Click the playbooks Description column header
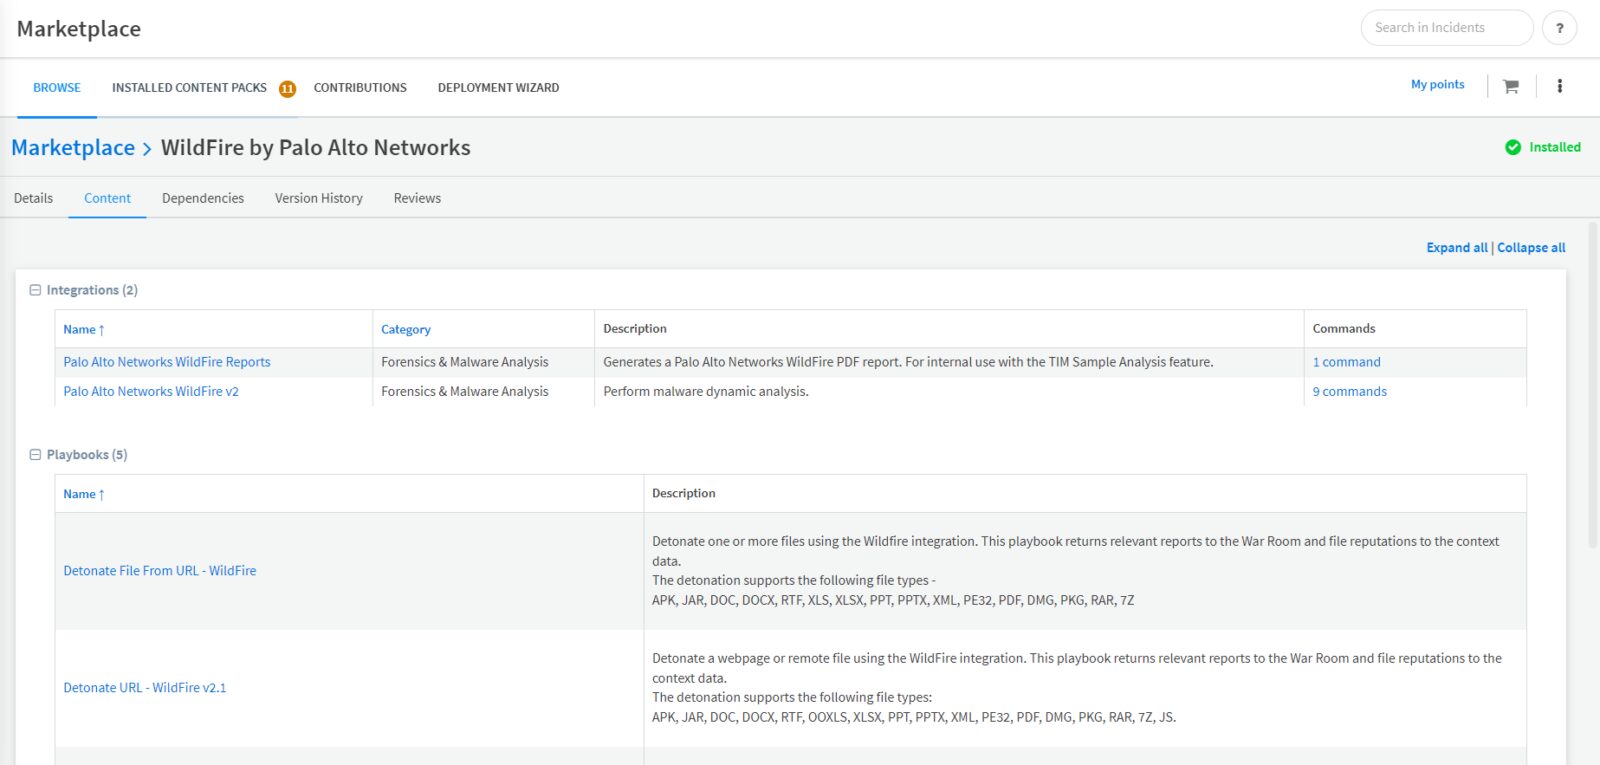The width and height of the screenshot is (1600, 765). (x=684, y=494)
